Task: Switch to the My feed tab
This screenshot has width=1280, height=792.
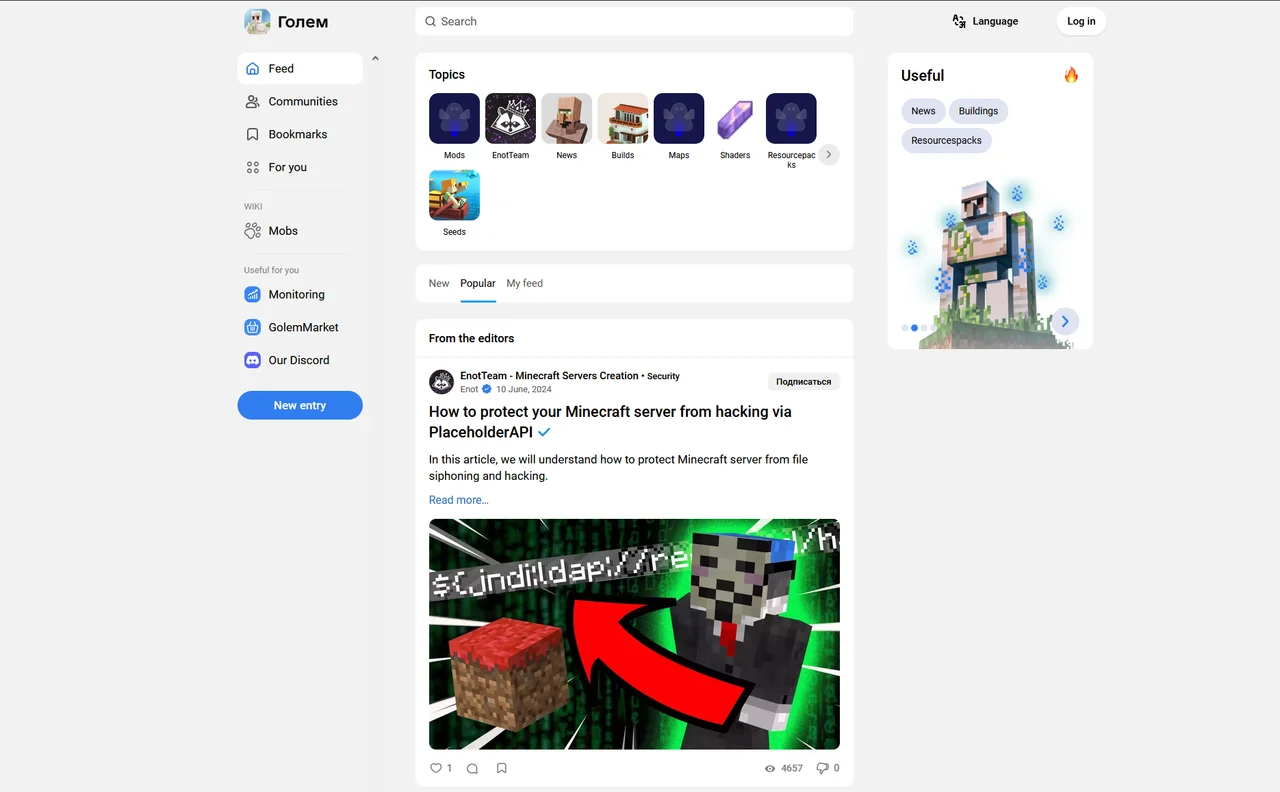Action: click(524, 283)
